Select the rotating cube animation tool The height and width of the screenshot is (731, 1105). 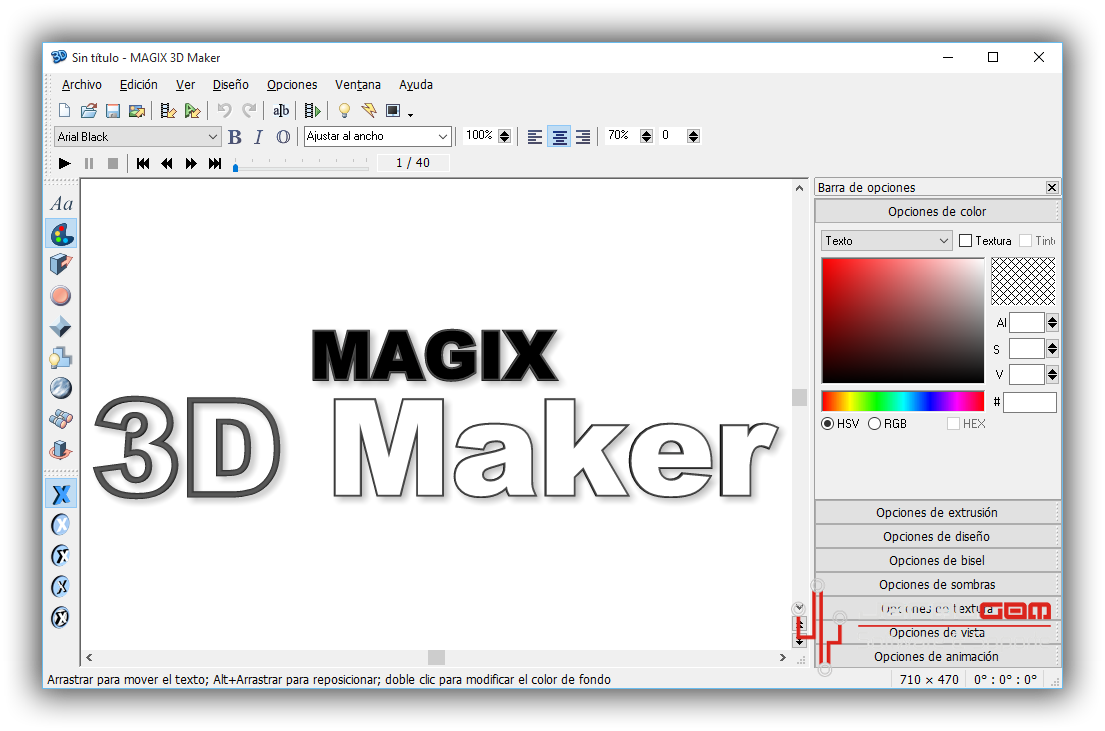pos(61,450)
